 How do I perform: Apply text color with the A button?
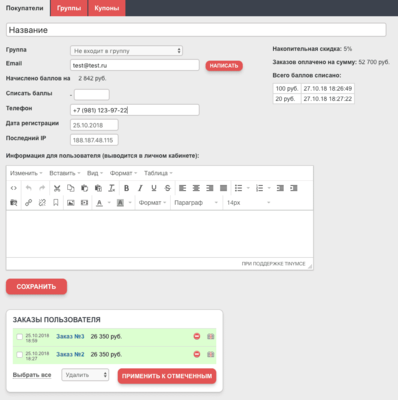pyautogui.click(x=99, y=203)
